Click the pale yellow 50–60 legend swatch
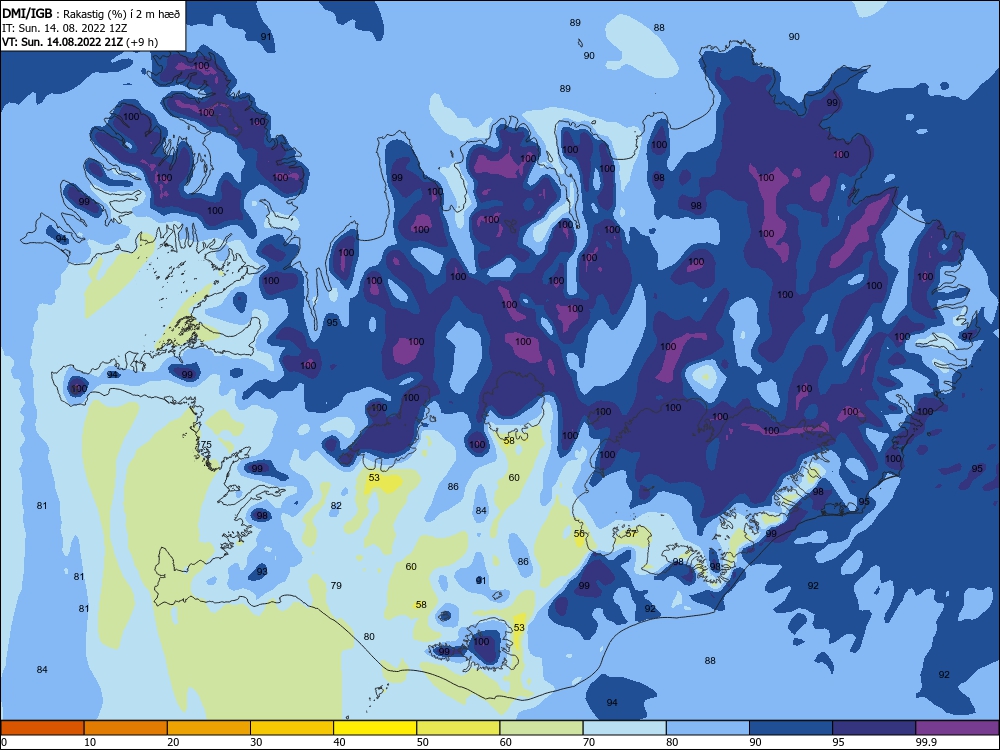 point(458,728)
